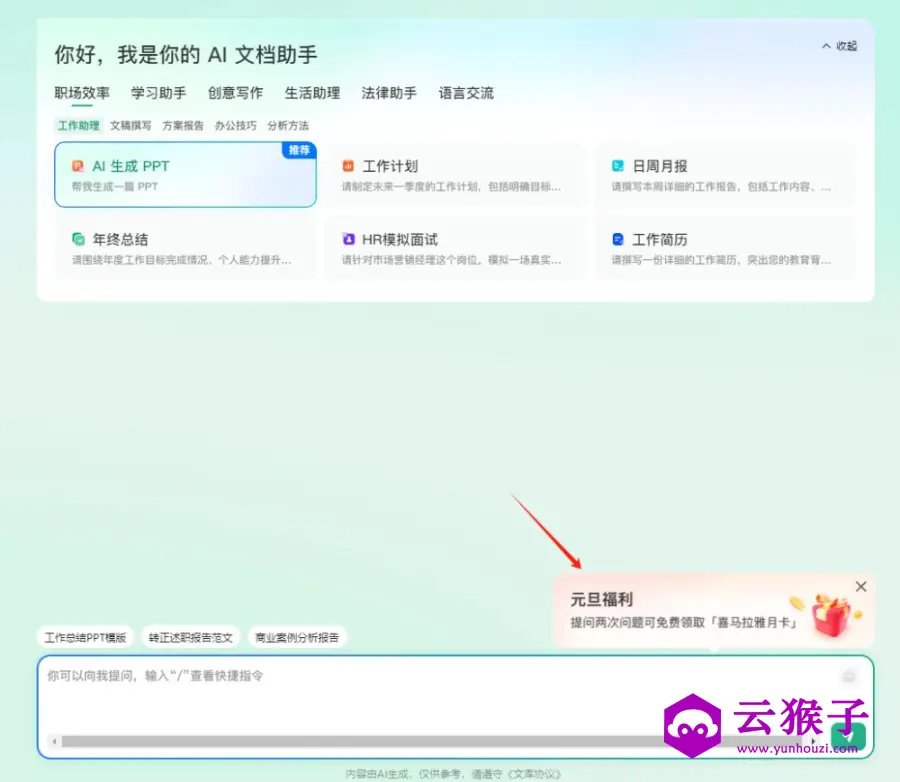900x782 pixels.
Task: Open the 工作简历 prompt card
Action: 726,249
